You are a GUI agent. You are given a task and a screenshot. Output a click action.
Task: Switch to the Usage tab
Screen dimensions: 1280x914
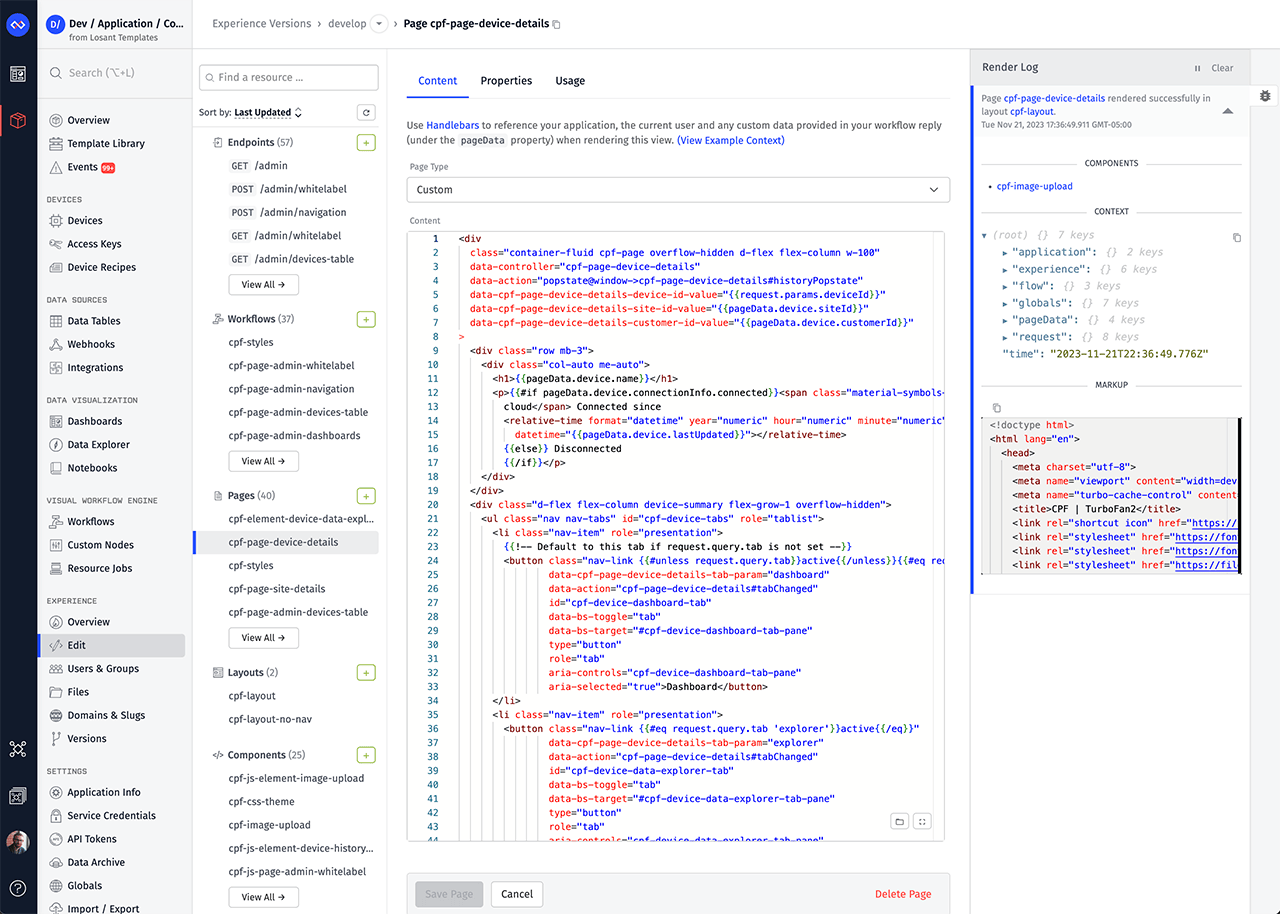[x=570, y=81]
